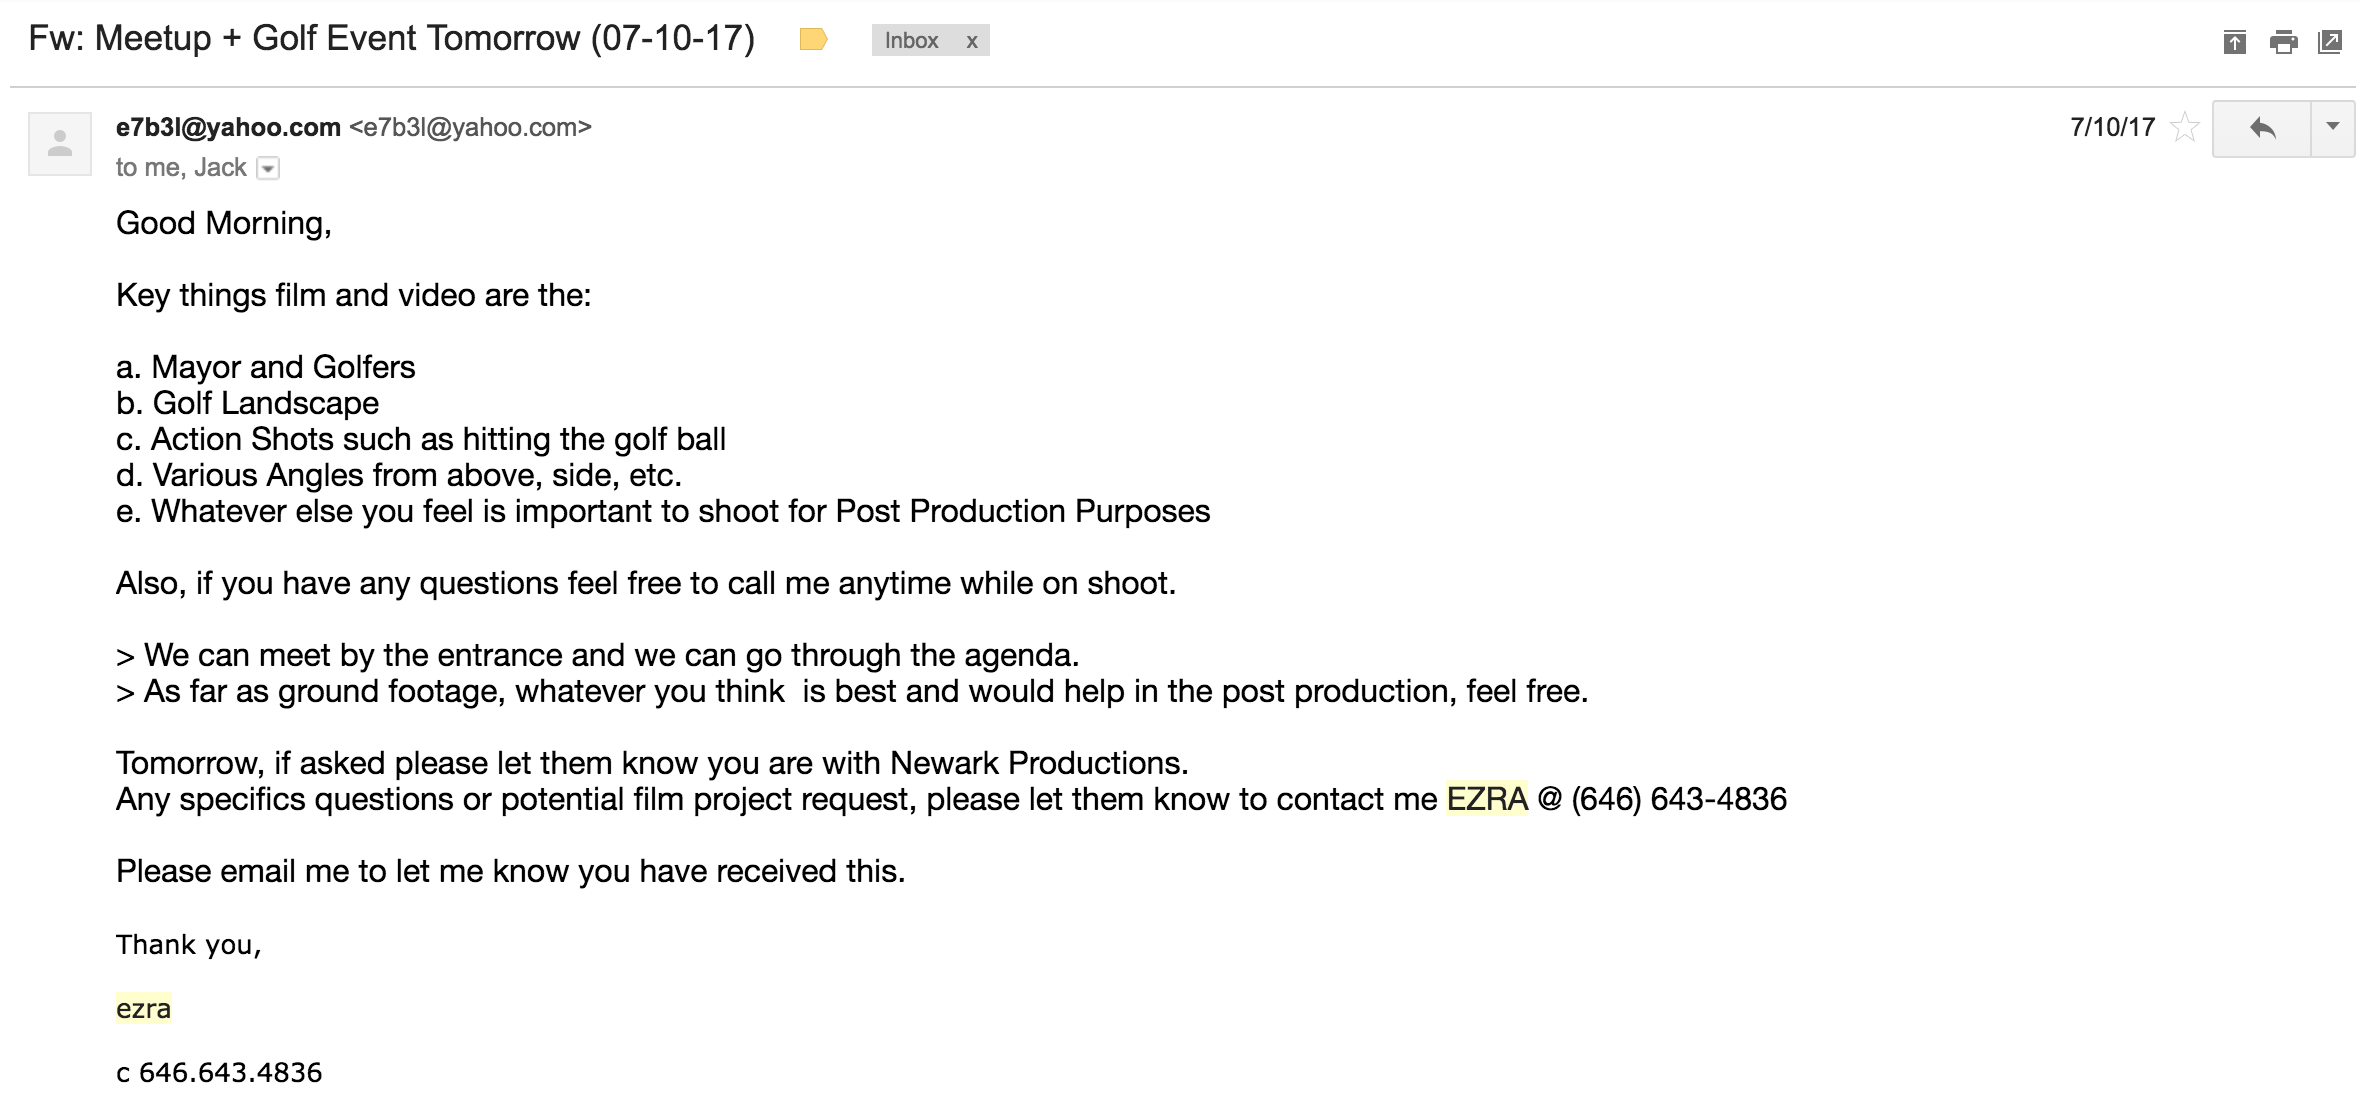Click the bold sender name e7b3l@yahoo.com
The height and width of the screenshot is (1106, 2360).
[228, 127]
